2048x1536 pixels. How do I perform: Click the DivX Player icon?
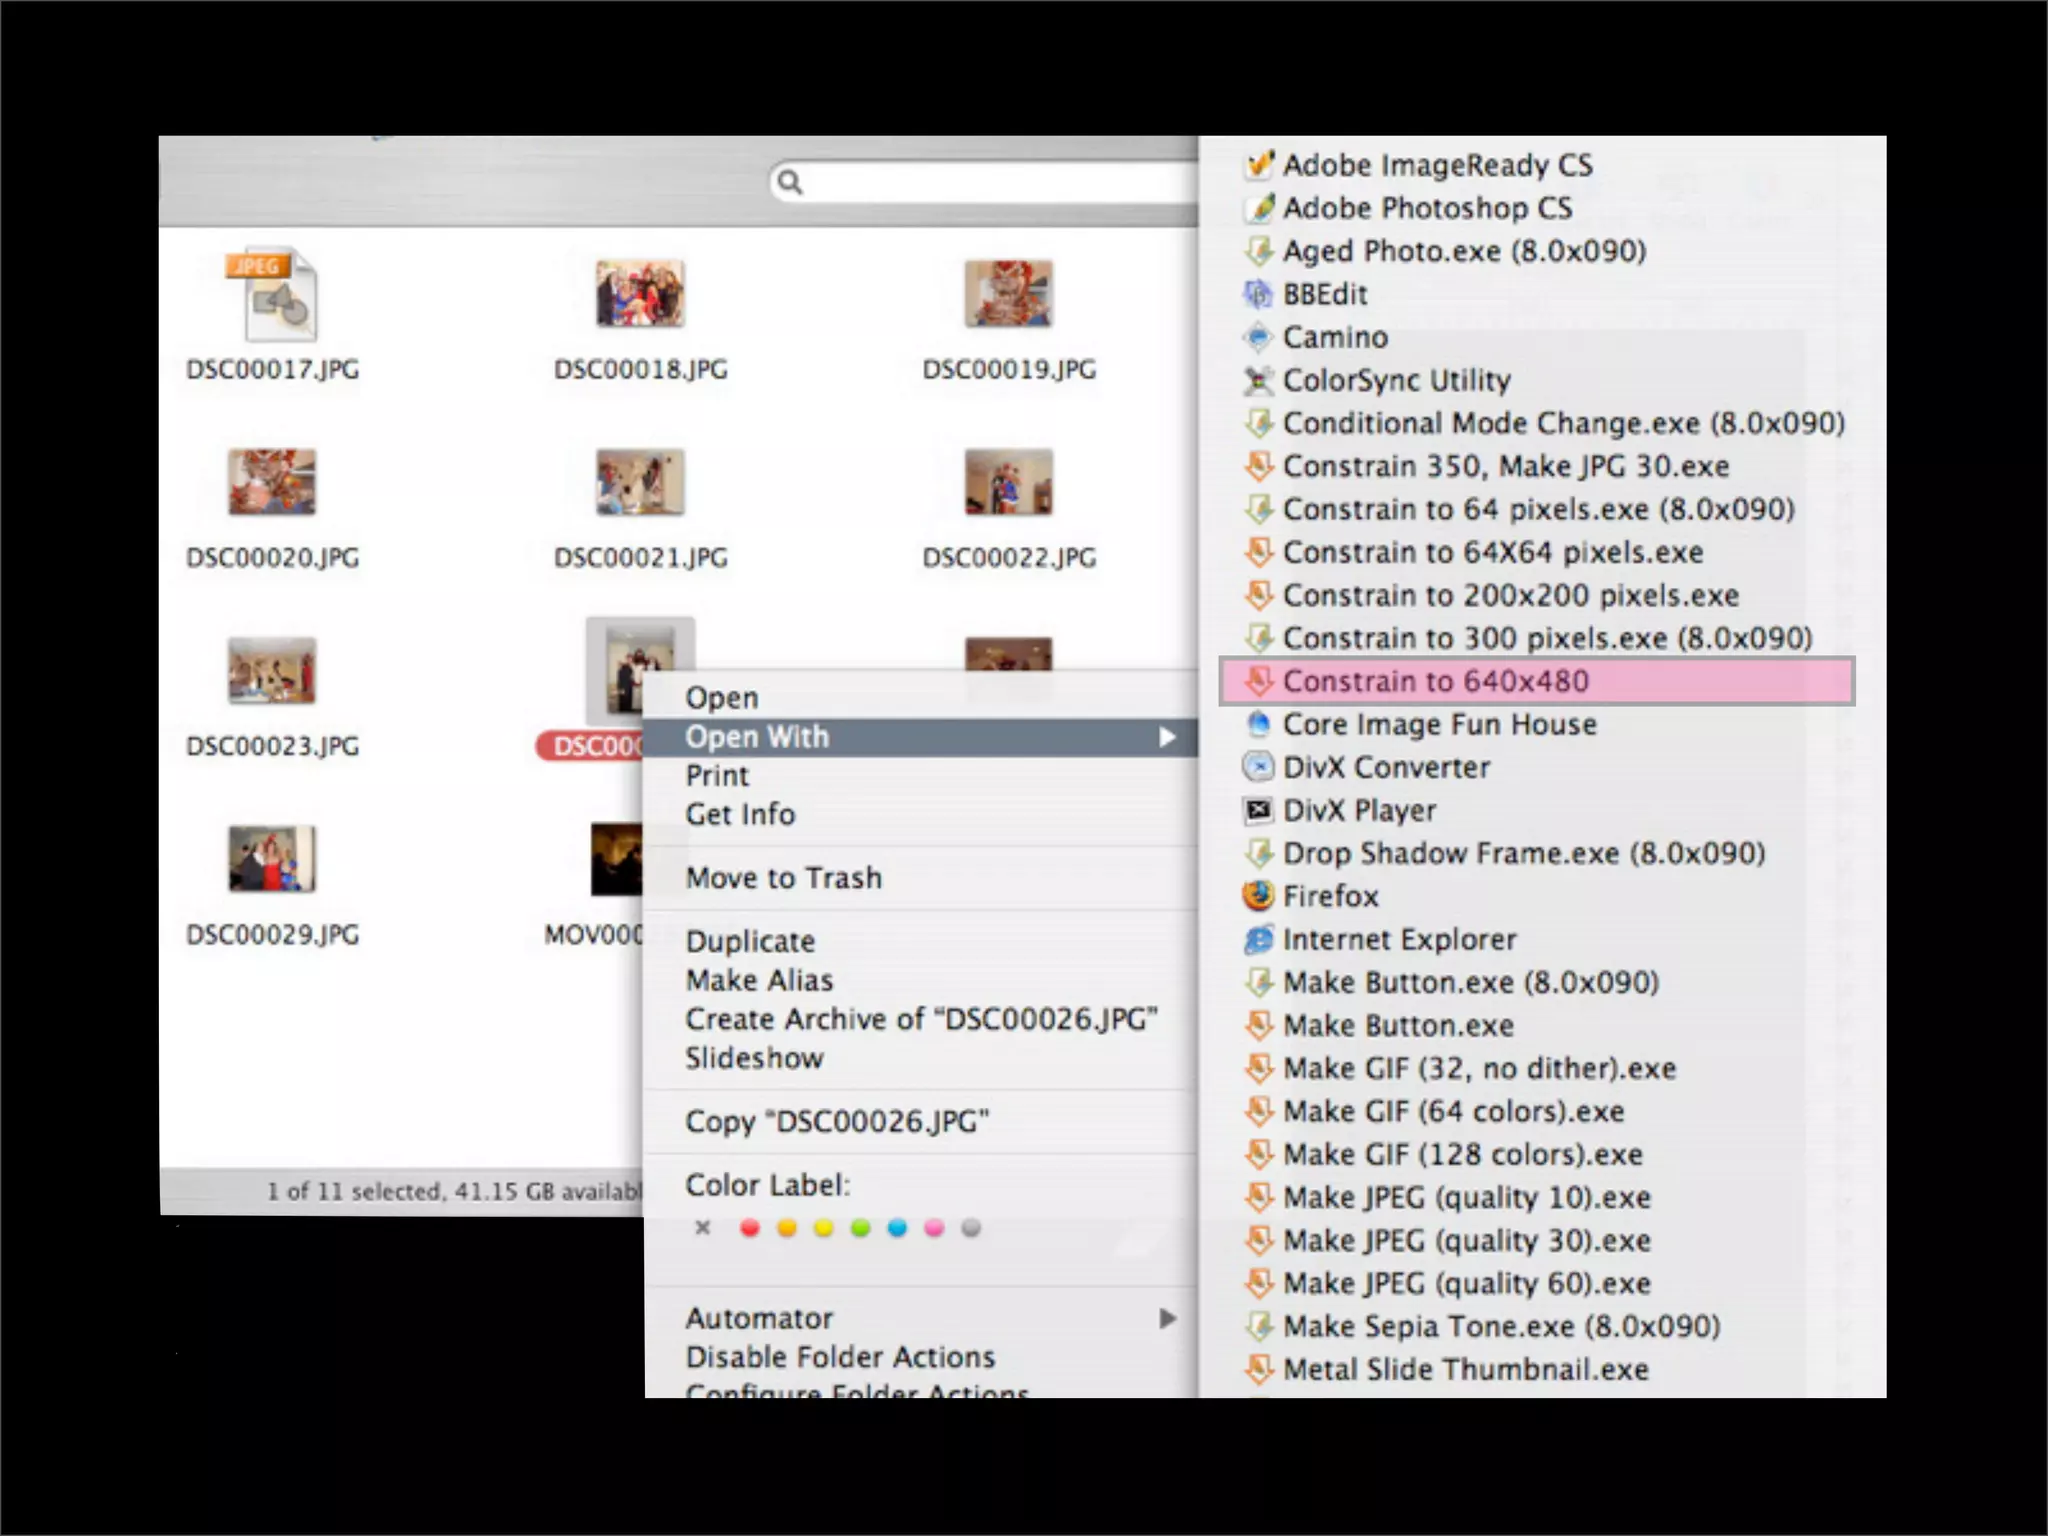coord(1259,810)
